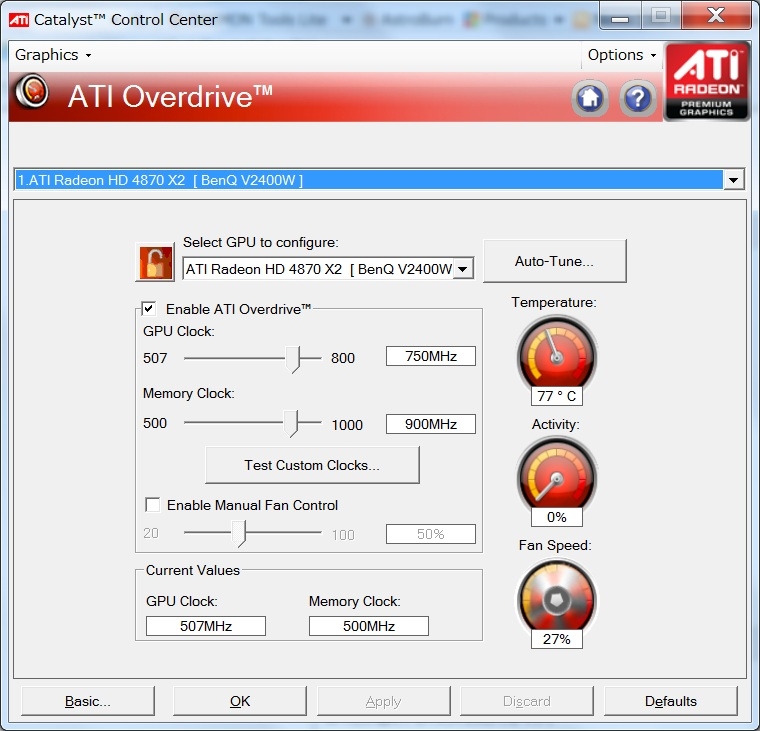Click the ATI icon in the title bar
The image size is (760, 731).
click(19, 20)
